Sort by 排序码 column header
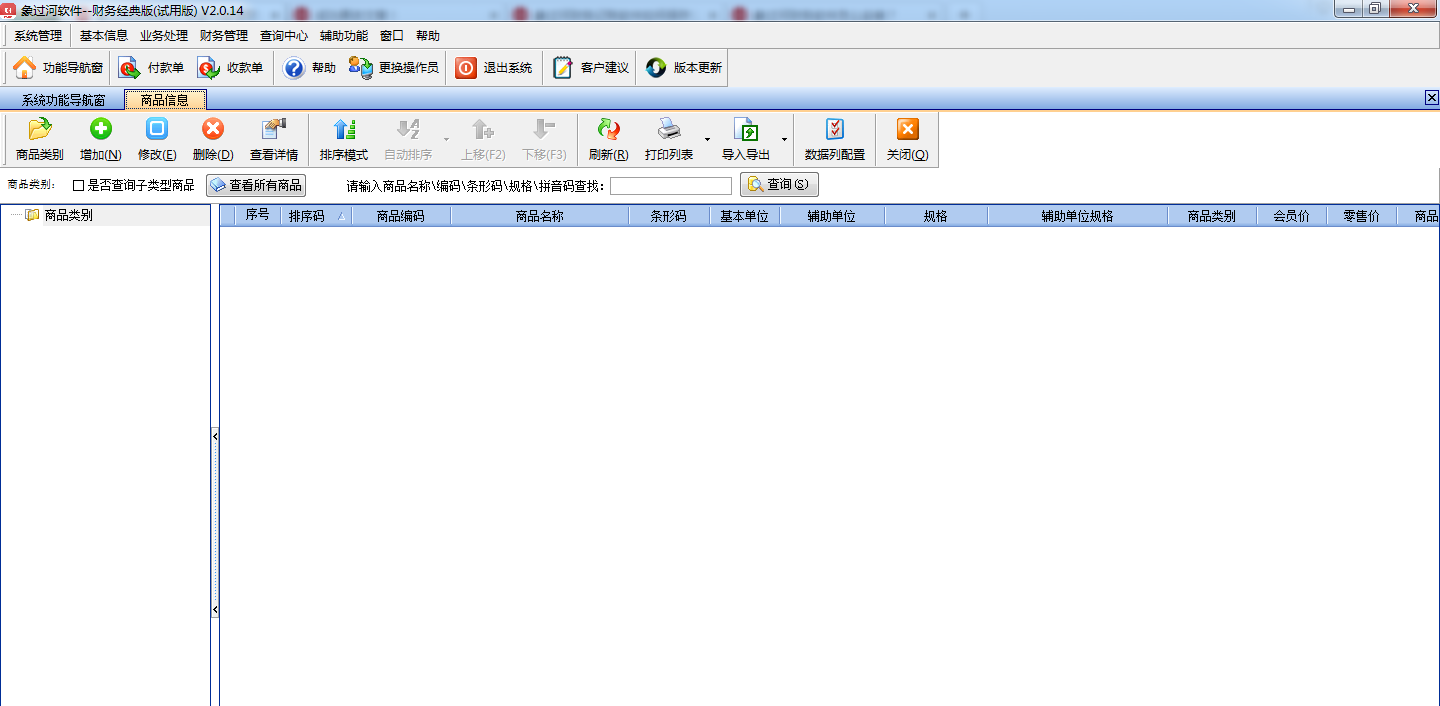This screenshot has width=1440, height=706. 315,216
